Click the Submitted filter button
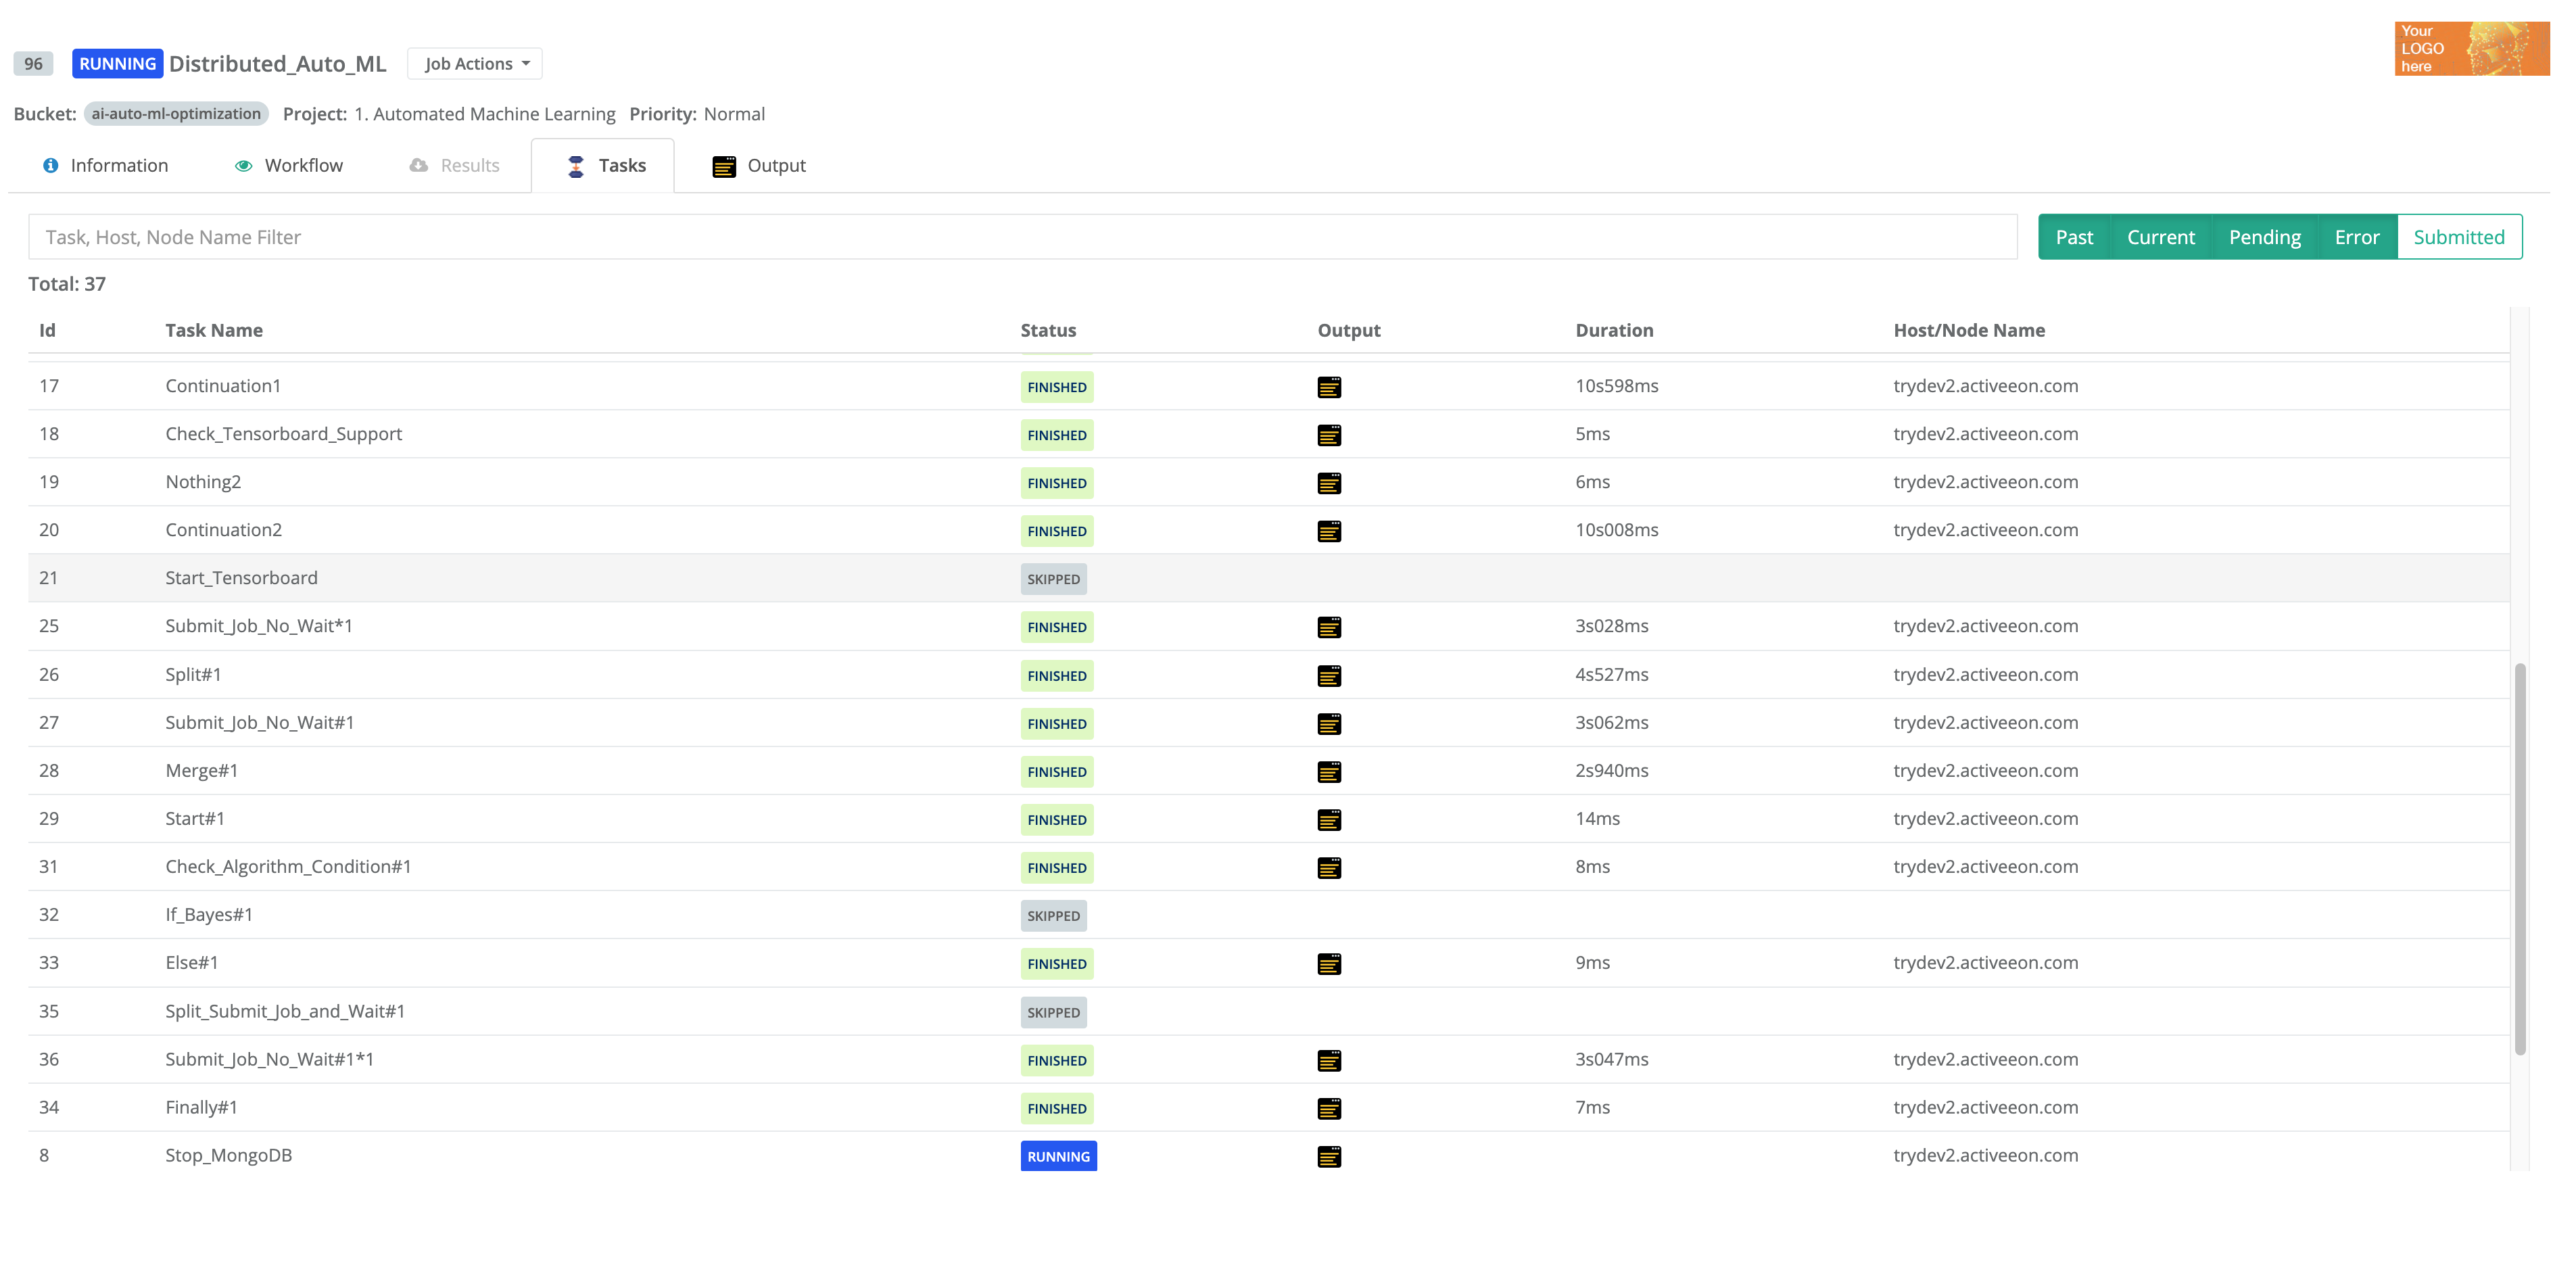The width and height of the screenshot is (2576, 1286). [2459, 235]
